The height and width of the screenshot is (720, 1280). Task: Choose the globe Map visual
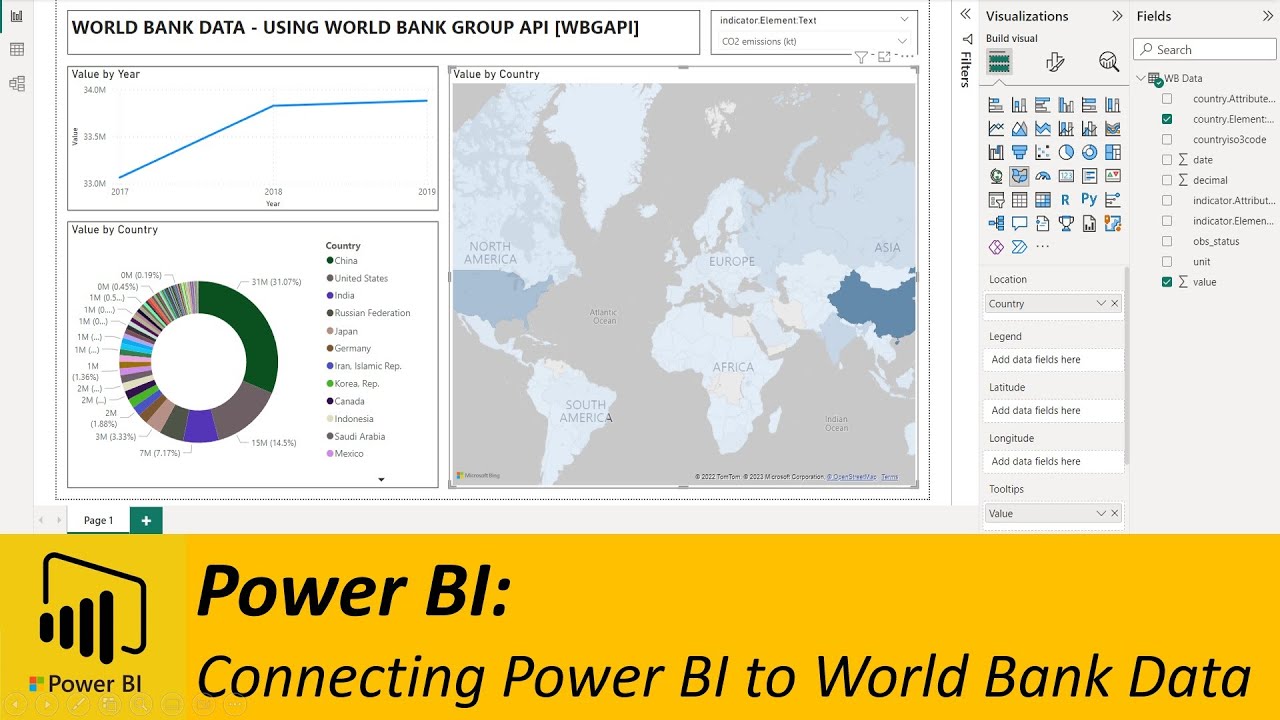(x=996, y=176)
